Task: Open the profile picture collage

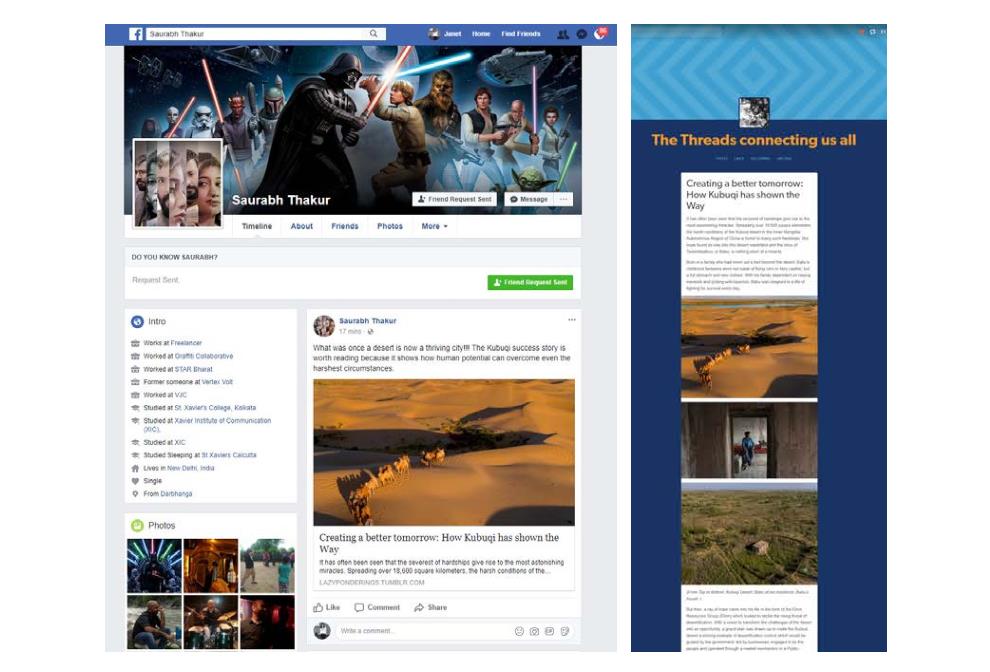Action: coord(178,183)
